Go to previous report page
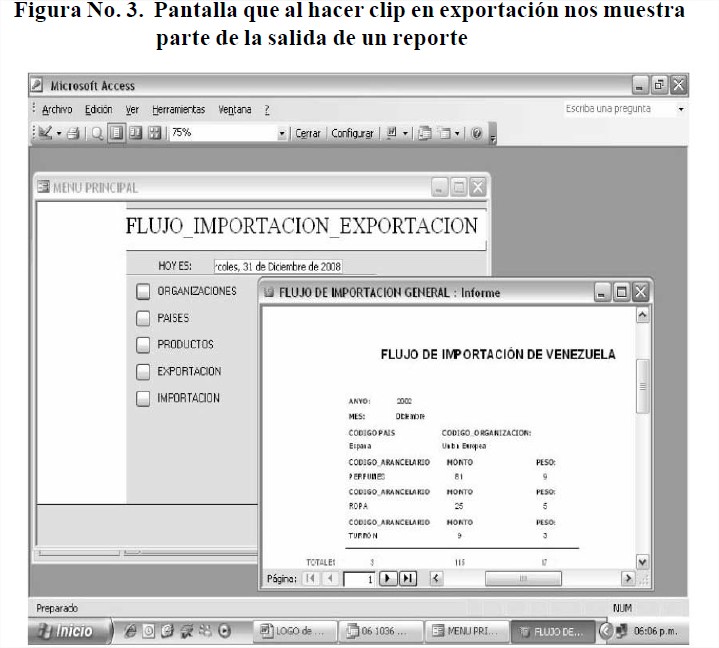The image size is (719, 648). tap(330, 578)
